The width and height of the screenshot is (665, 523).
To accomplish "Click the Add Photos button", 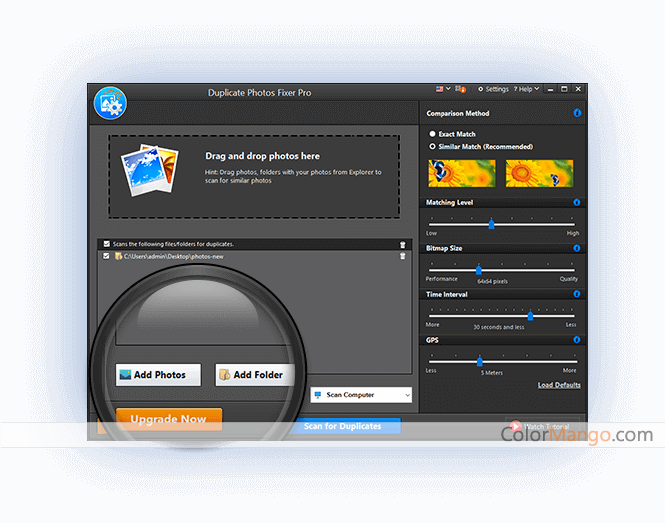I will pos(158,375).
